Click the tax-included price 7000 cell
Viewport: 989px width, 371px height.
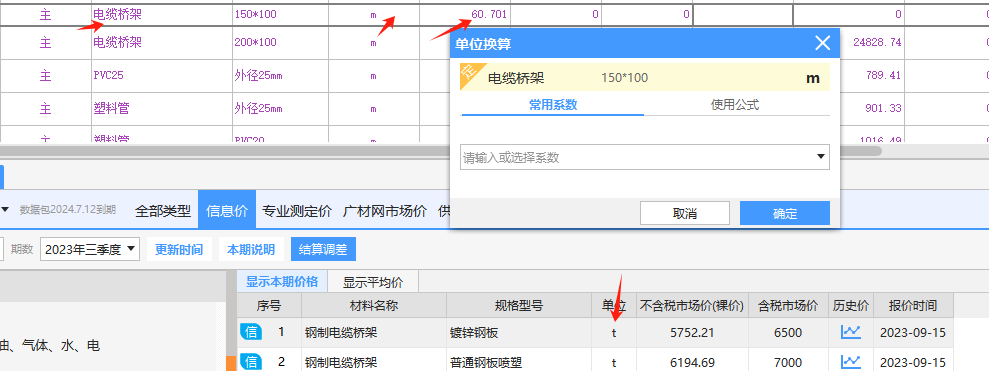click(789, 362)
